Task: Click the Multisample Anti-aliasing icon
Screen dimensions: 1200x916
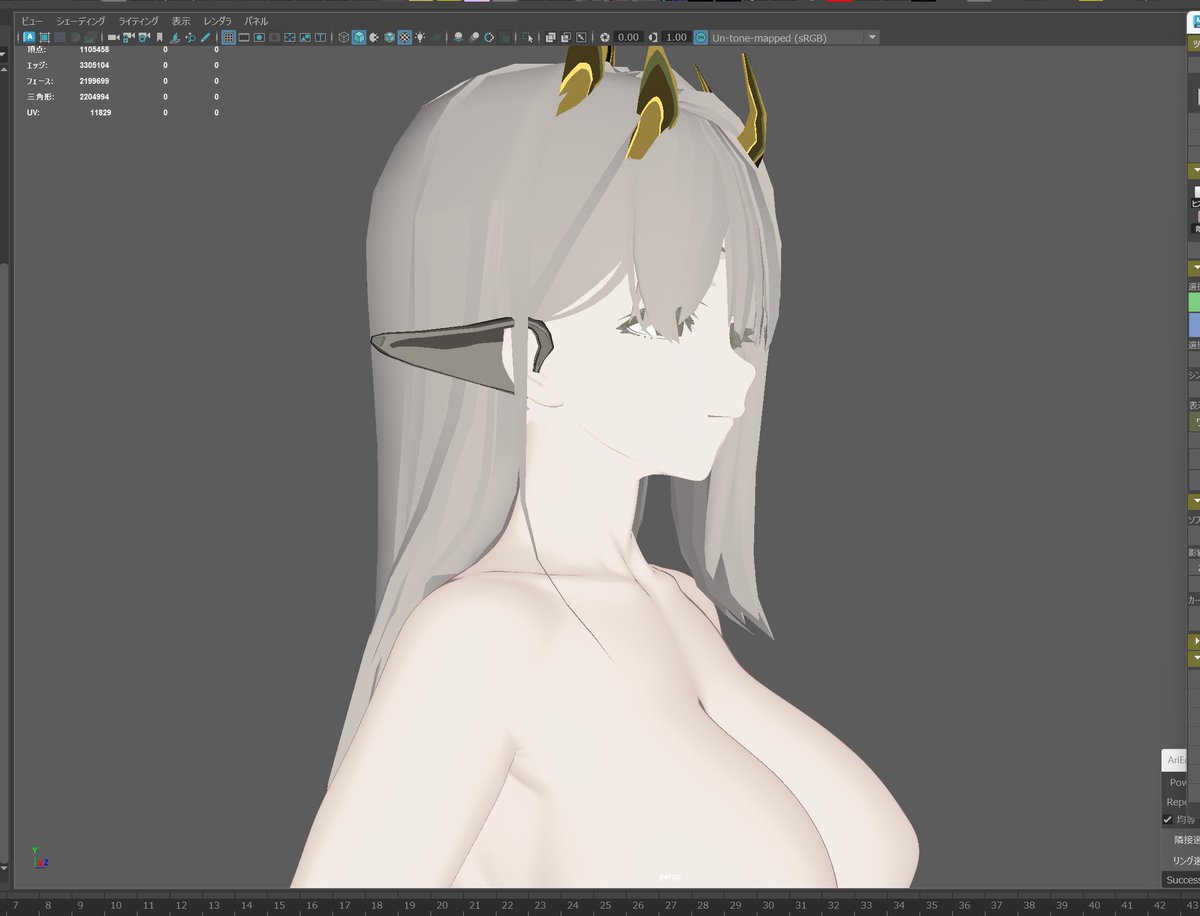Action: click(488, 37)
